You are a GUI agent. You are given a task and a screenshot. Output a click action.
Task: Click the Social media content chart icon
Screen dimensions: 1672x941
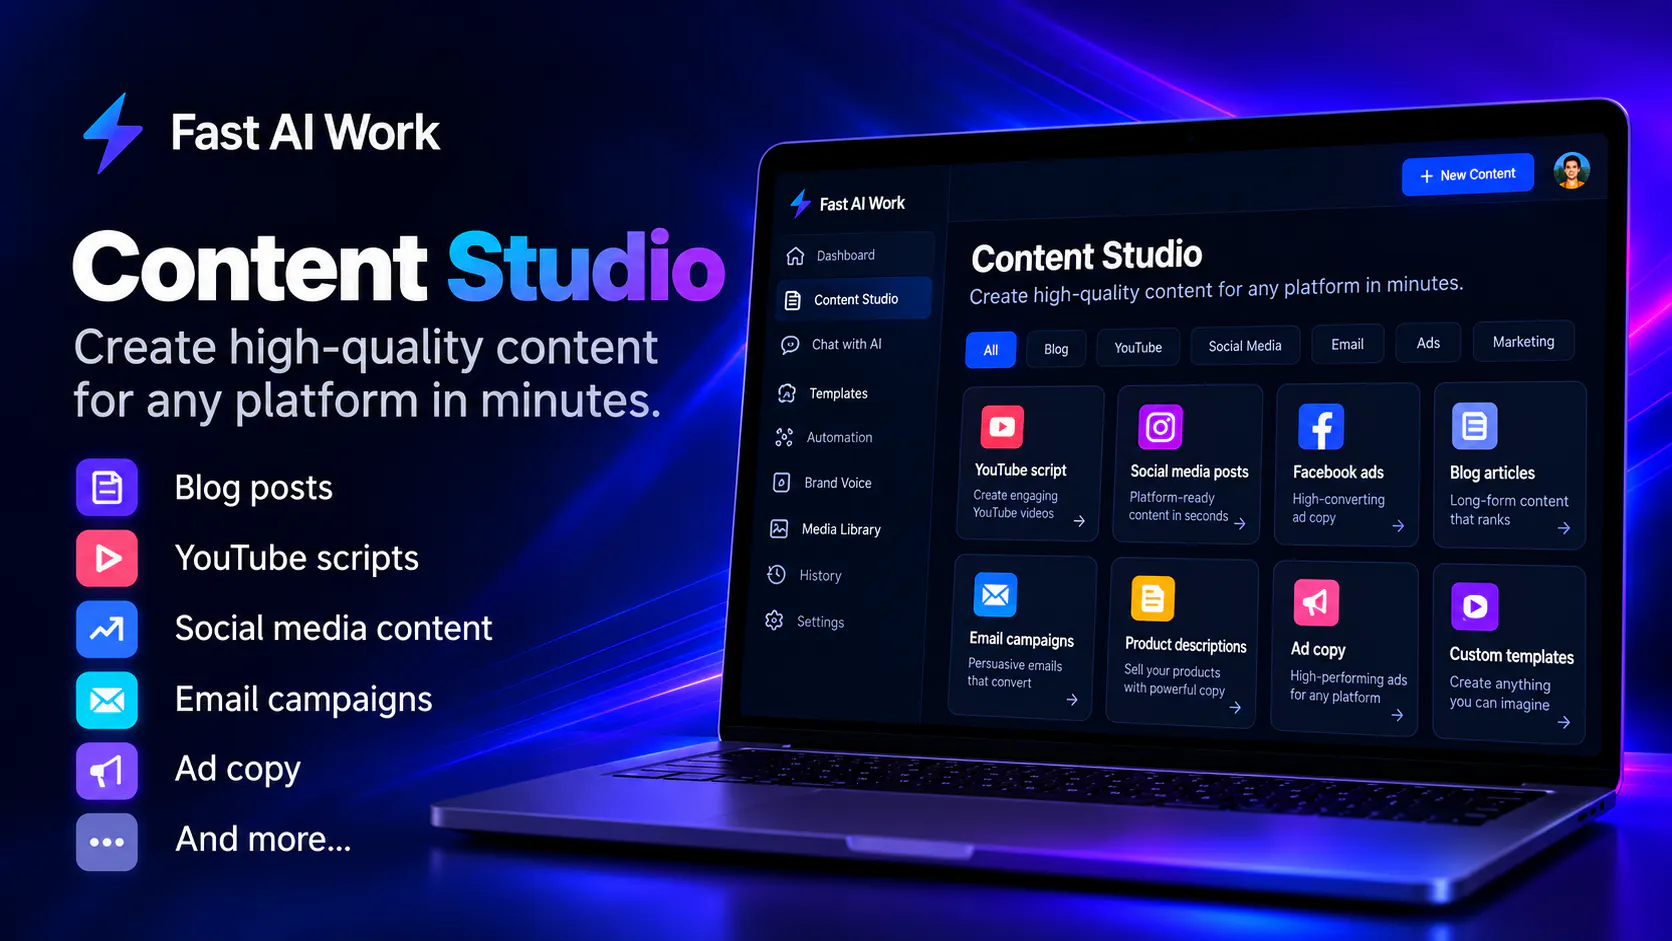click(x=107, y=629)
